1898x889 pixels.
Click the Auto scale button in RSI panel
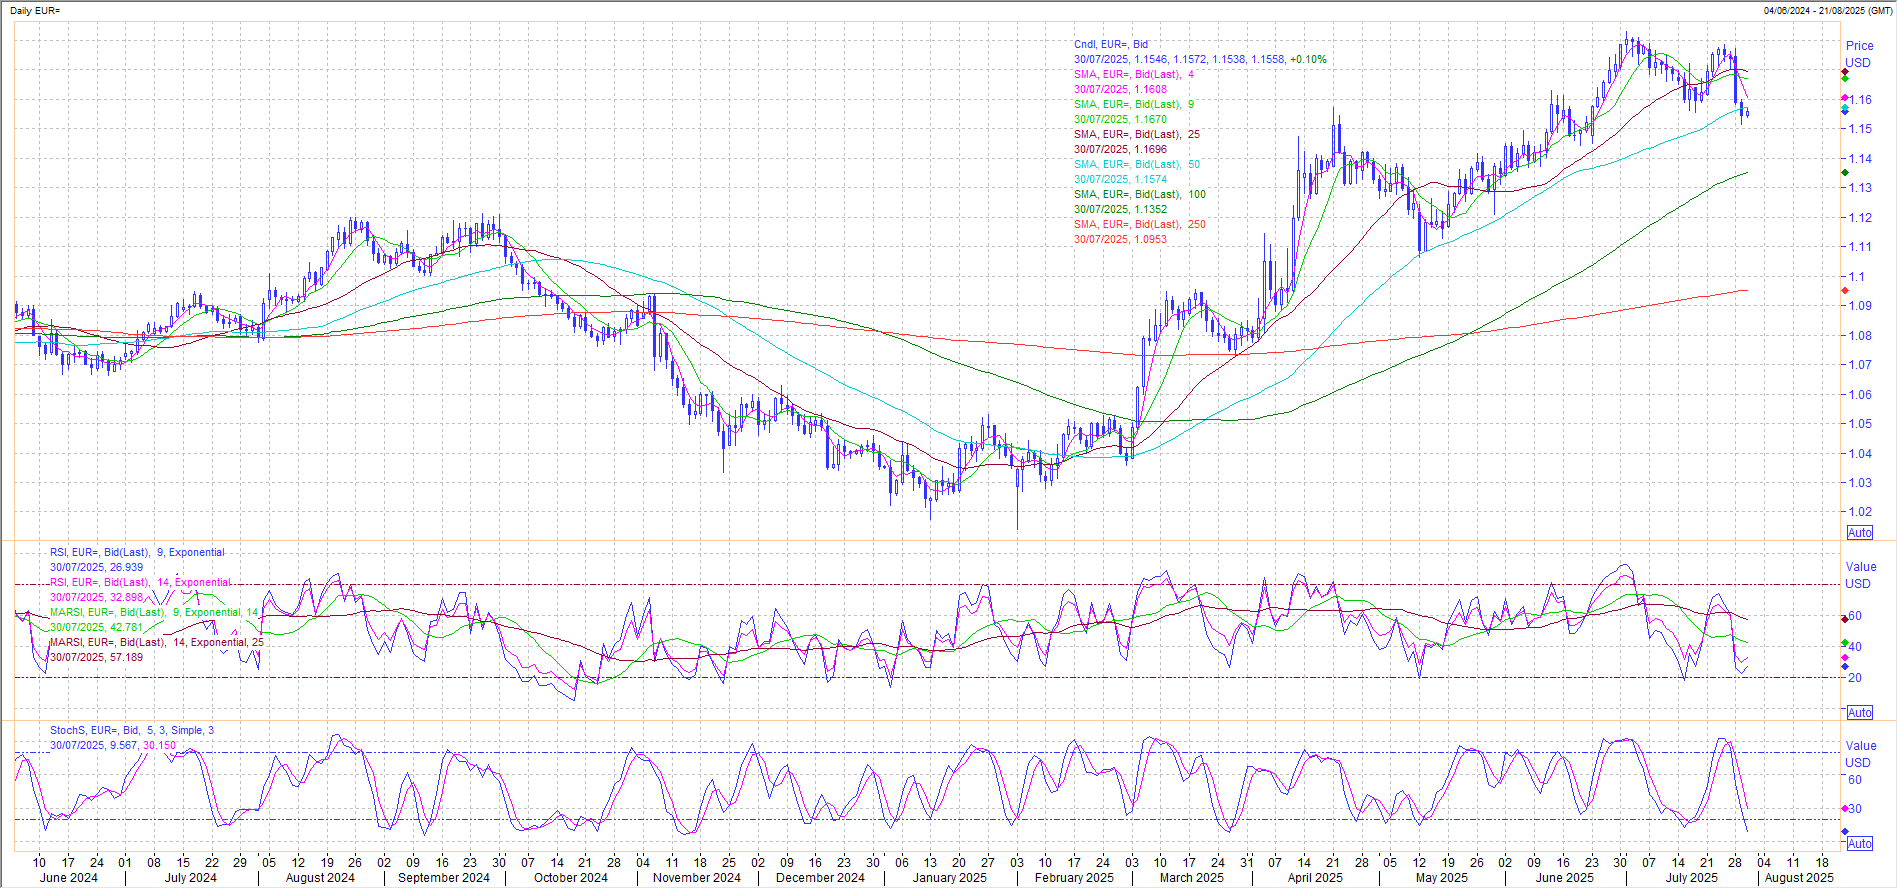(x=1860, y=713)
